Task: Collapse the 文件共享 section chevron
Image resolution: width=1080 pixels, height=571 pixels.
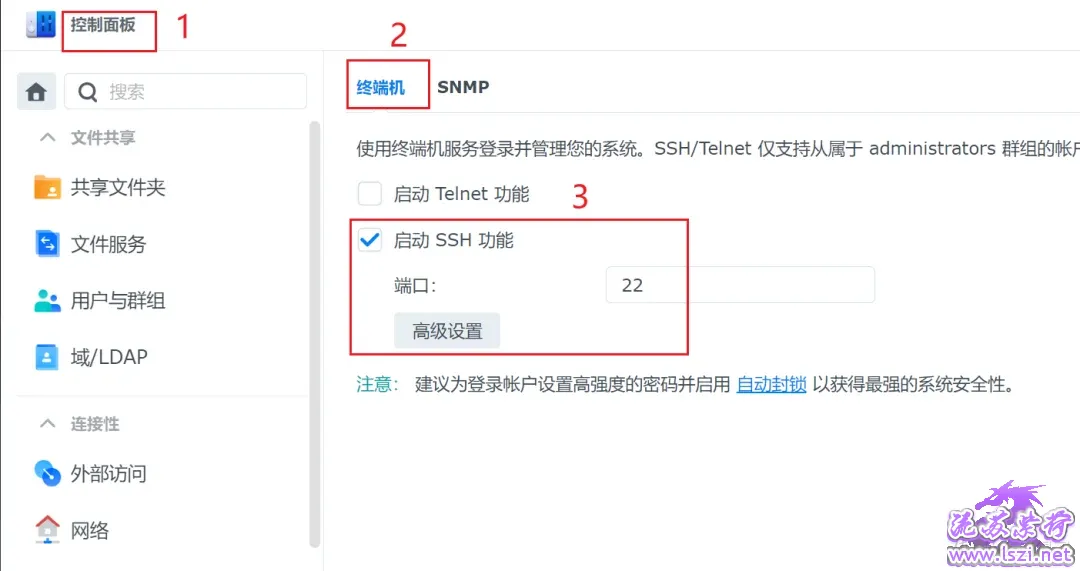Action: coord(48,138)
